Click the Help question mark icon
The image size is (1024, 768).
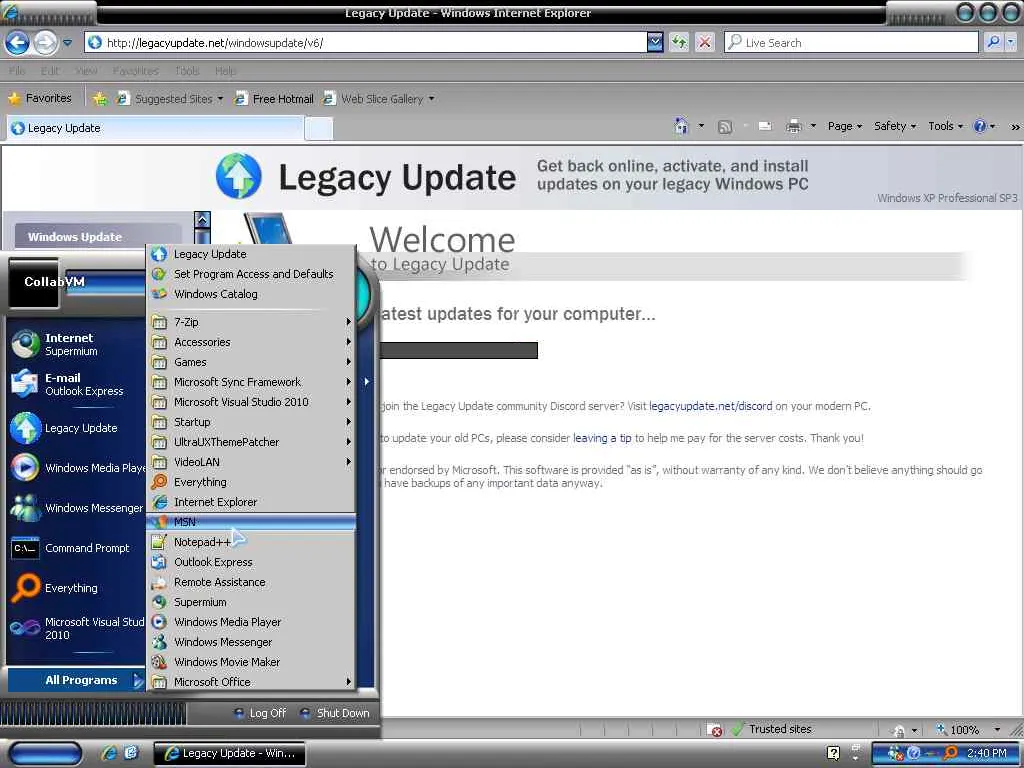pyautogui.click(x=980, y=126)
